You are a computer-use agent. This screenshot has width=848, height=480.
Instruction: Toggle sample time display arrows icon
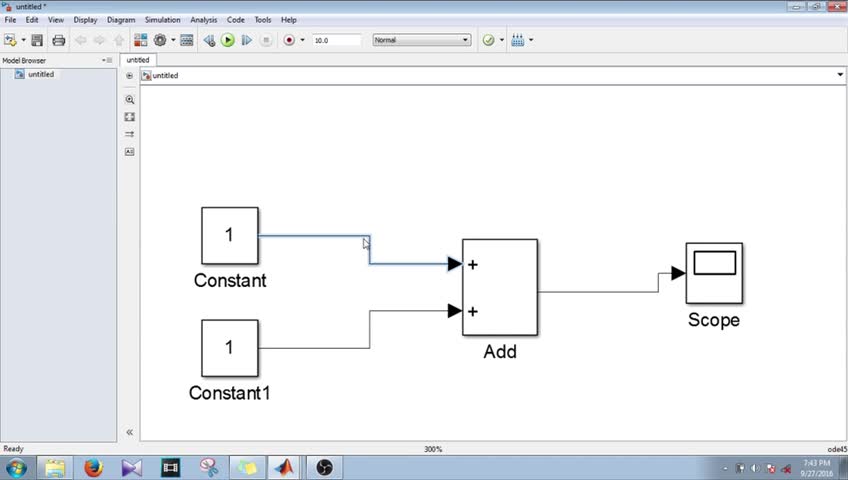(x=130, y=134)
